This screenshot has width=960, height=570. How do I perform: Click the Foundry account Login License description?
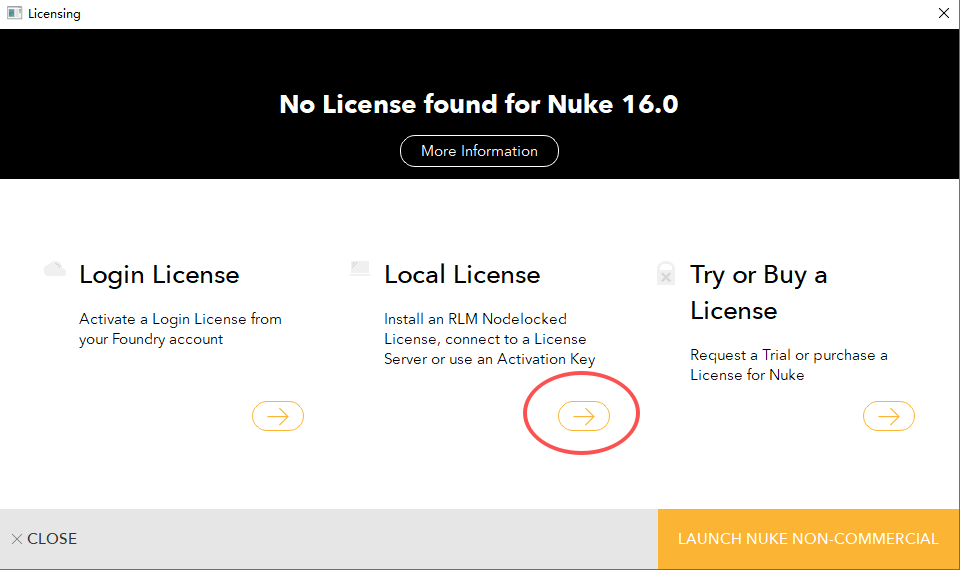coord(180,329)
